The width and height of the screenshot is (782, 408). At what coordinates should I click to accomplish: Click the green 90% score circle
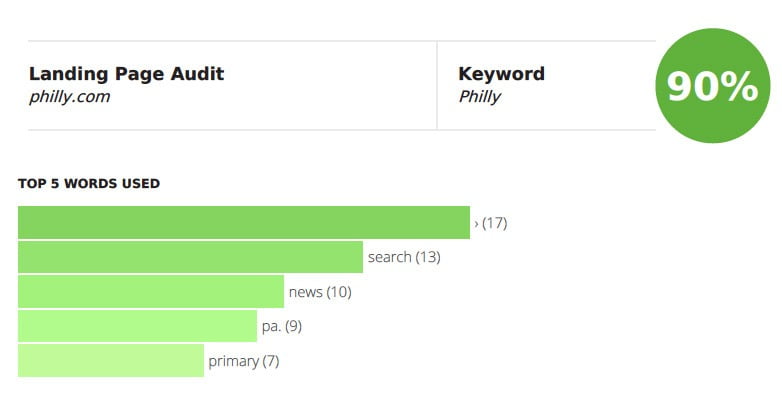(x=713, y=85)
